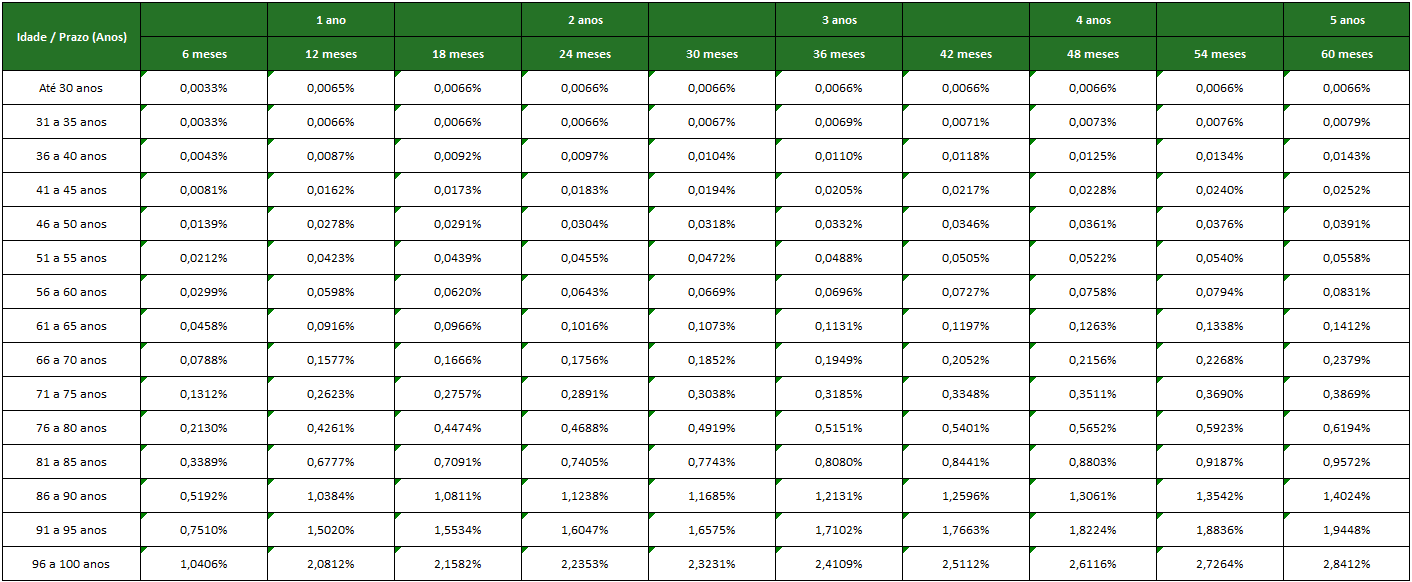Click the "46 a 50 anos" row label
Screen dimensions: 1412x582
click(x=71, y=224)
